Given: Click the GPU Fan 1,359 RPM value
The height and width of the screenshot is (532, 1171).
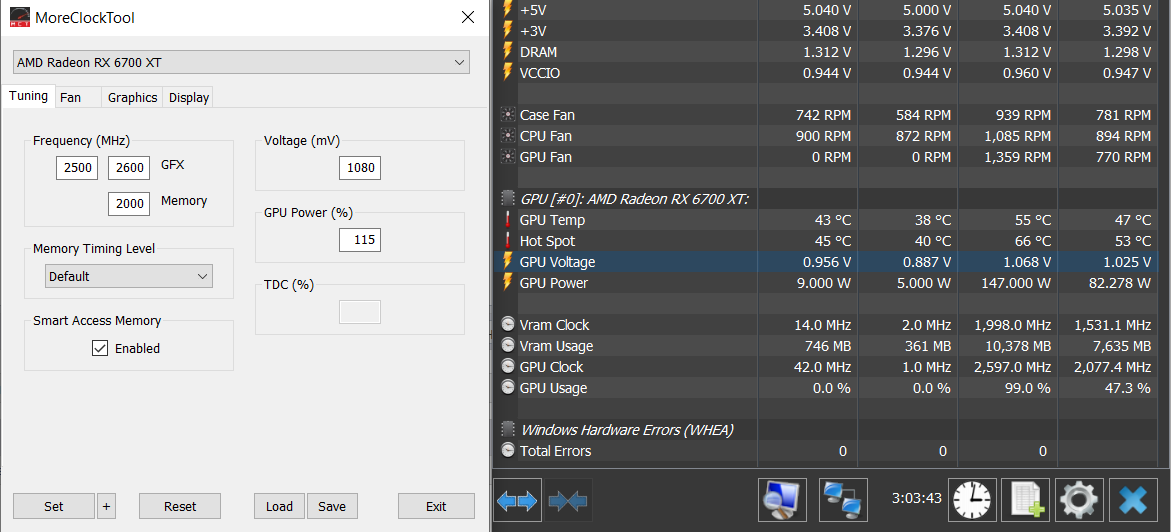Looking at the screenshot, I should (1017, 157).
